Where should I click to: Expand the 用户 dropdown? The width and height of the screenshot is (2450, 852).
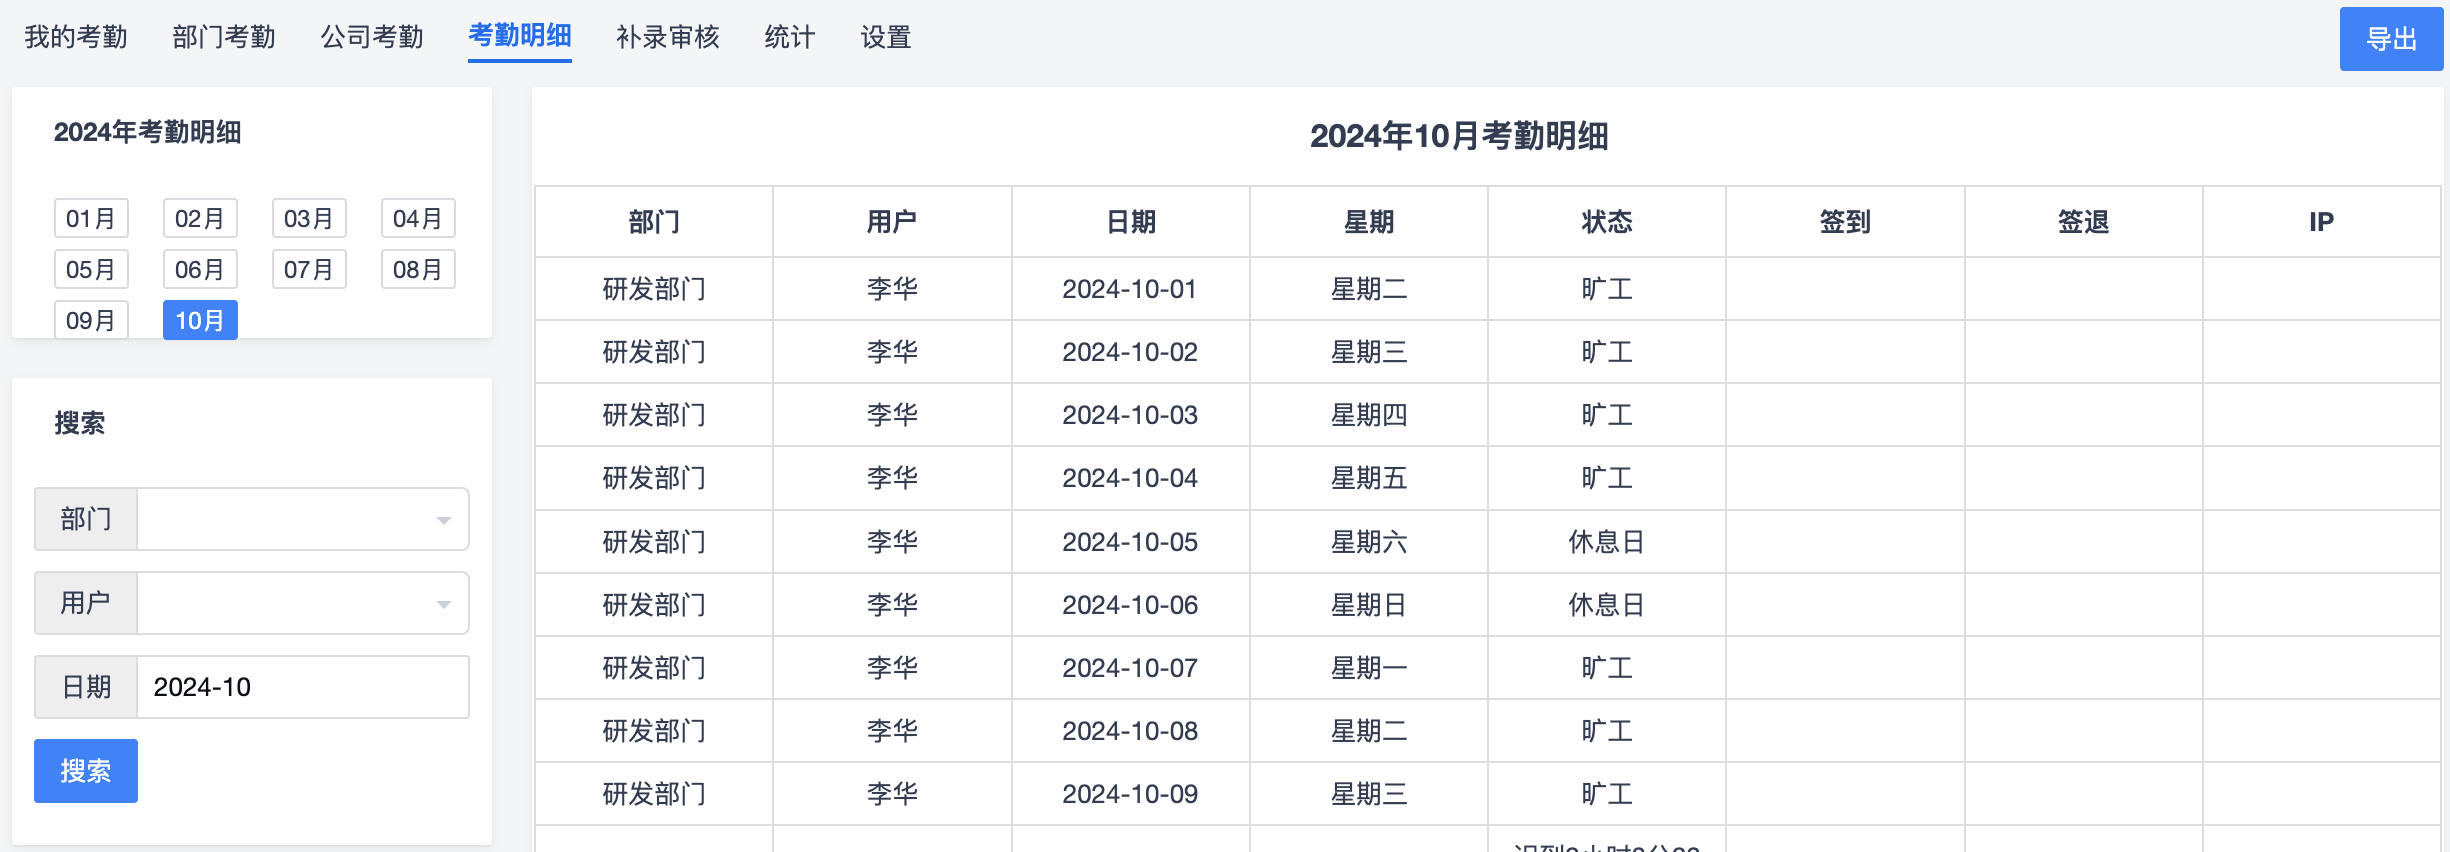tap(302, 603)
